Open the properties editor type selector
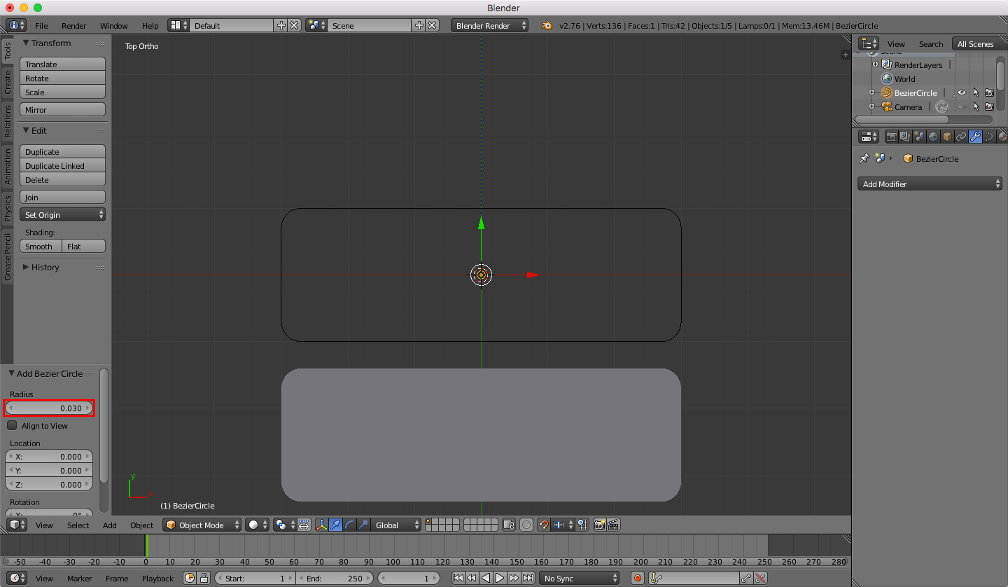 [868, 136]
